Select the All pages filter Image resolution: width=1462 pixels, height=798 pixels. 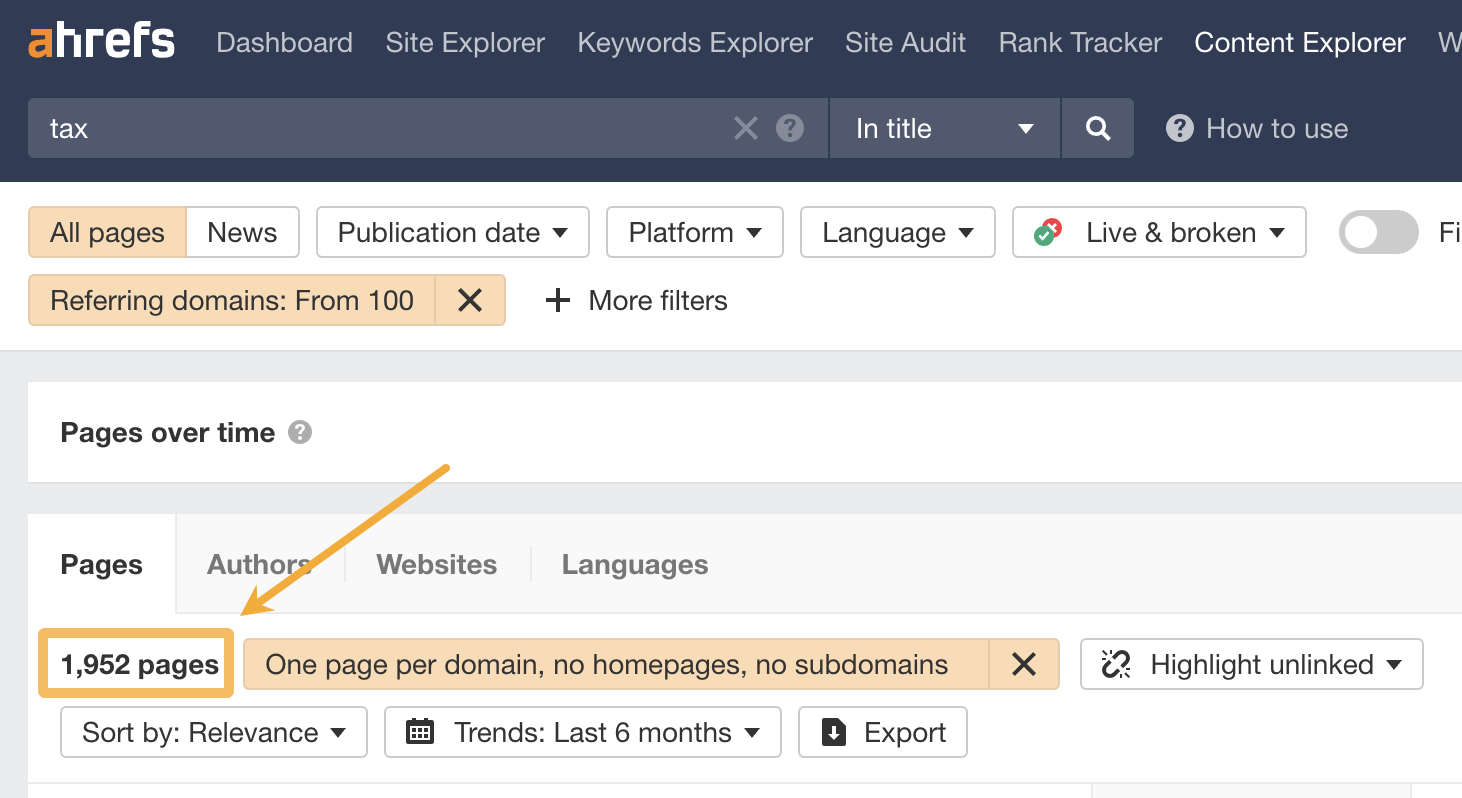[x=107, y=232]
